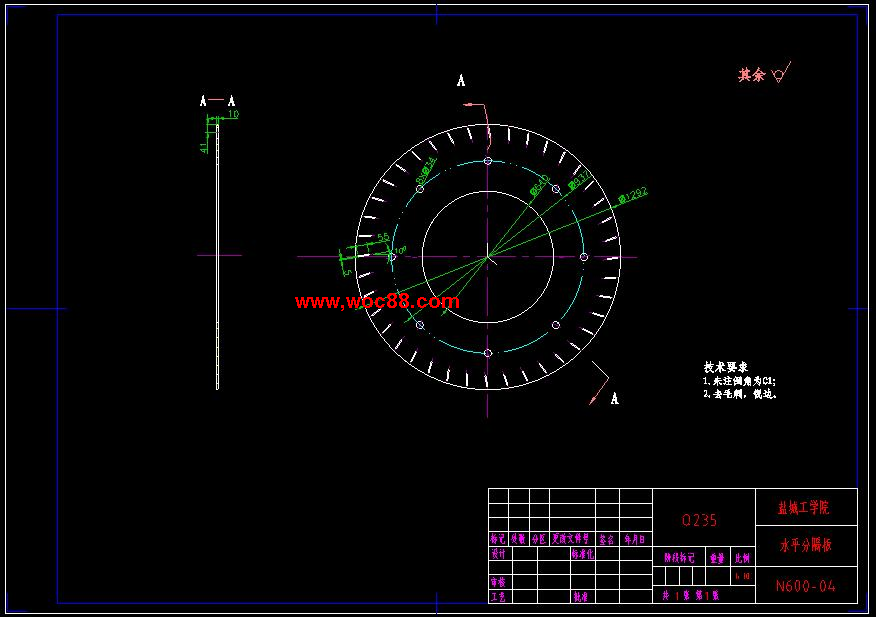Image resolution: width=876 pixels, height=617 pixels.
Task: Click the Ø1292 diameter dimension
Action: (x=633, y=195)
